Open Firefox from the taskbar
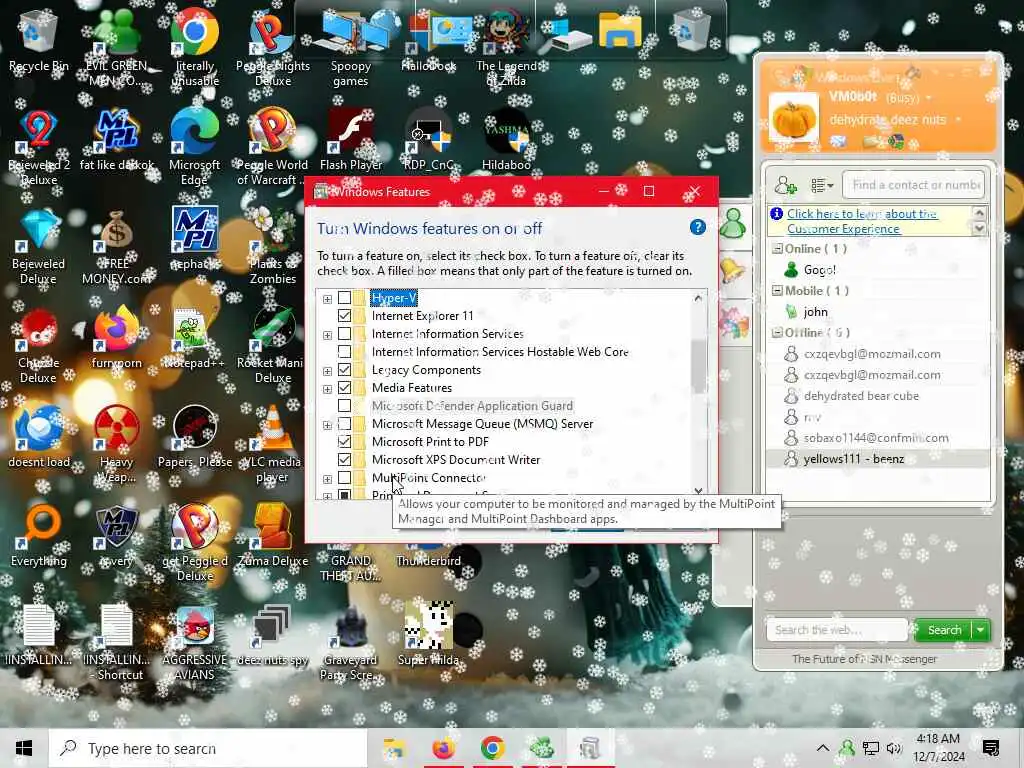This screenshot has width=1024, height=768. [x=443, y=748]
